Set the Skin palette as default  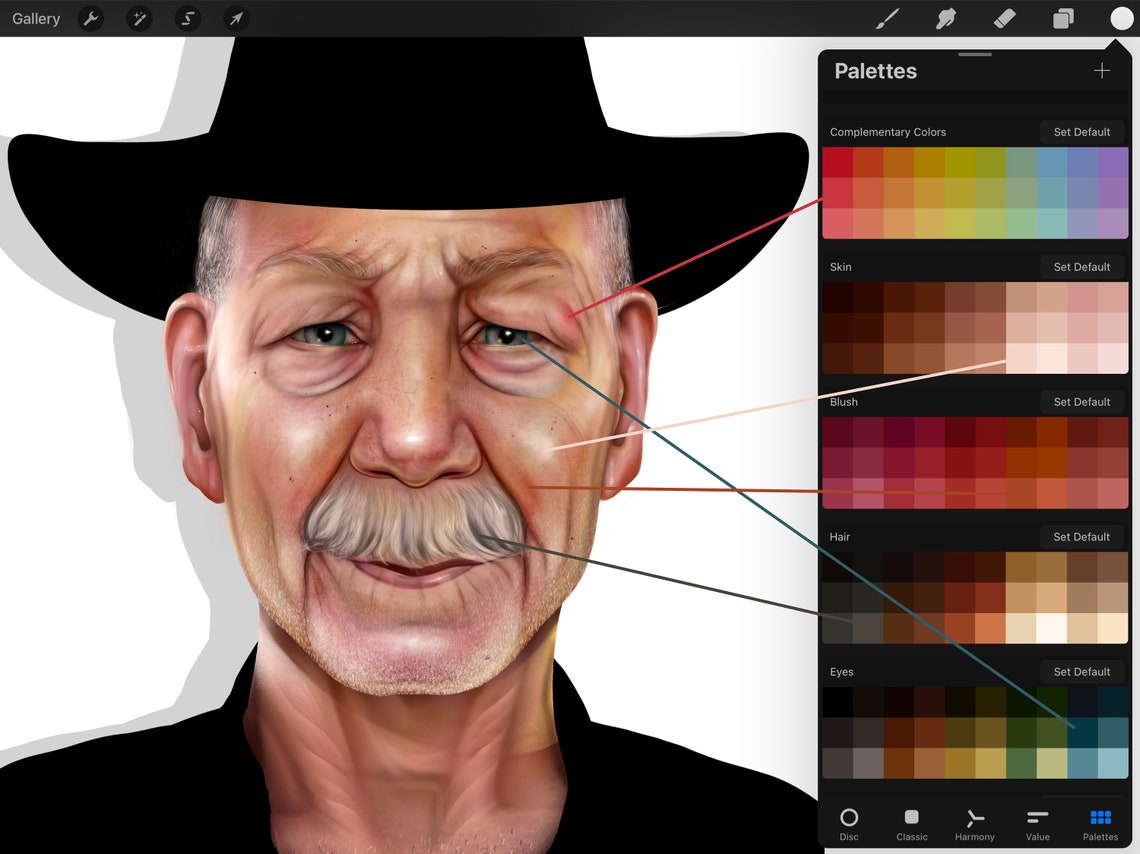tap(1081, 267)
